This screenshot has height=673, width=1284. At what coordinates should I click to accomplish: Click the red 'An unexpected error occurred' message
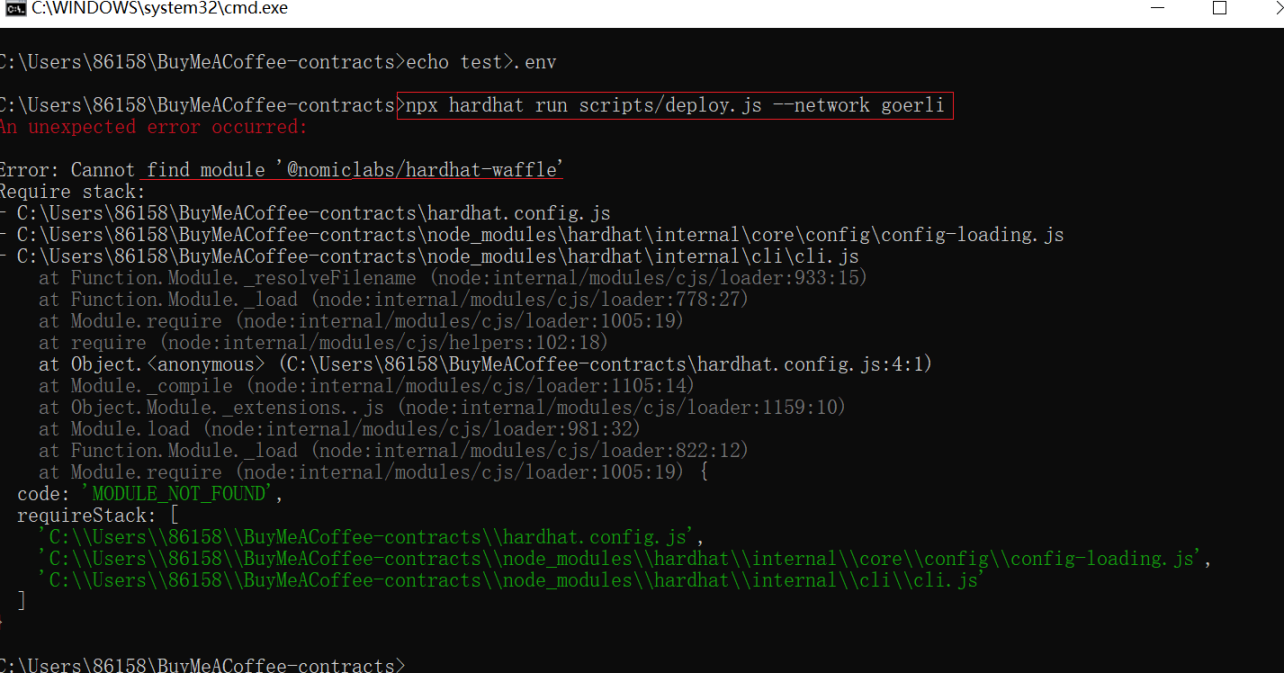[153, 127]
